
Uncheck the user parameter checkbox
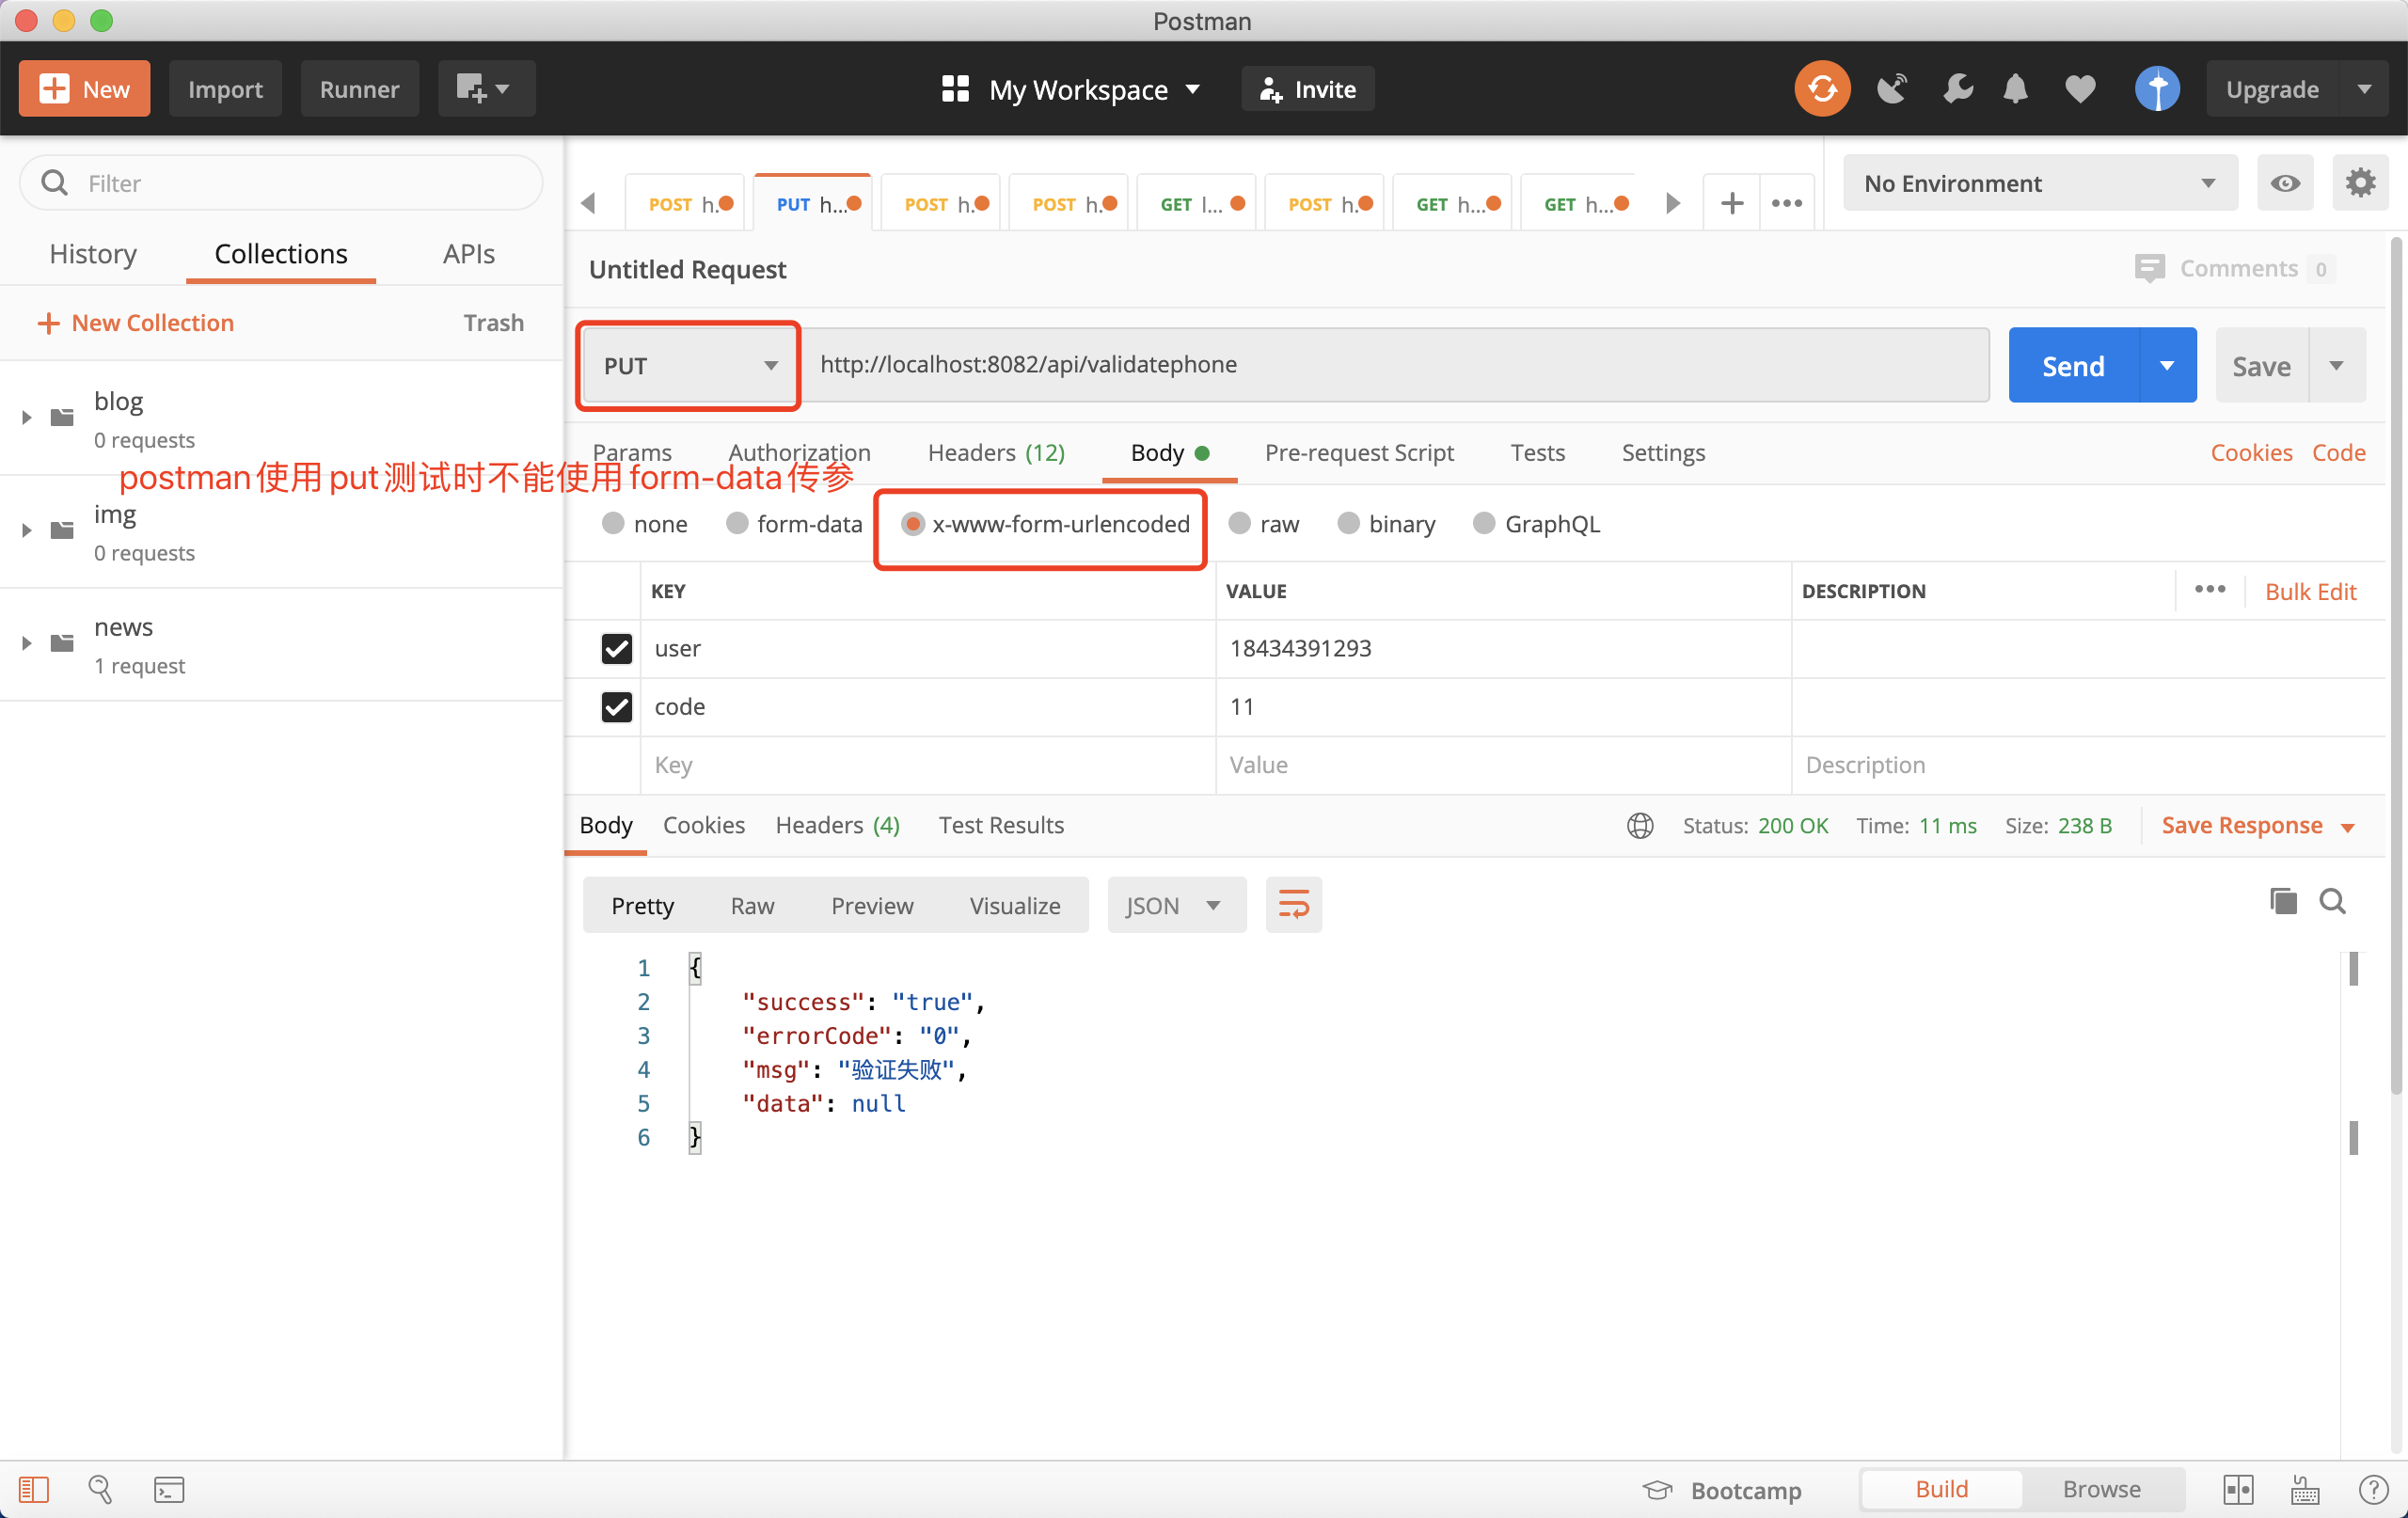[x=617, y=648]
